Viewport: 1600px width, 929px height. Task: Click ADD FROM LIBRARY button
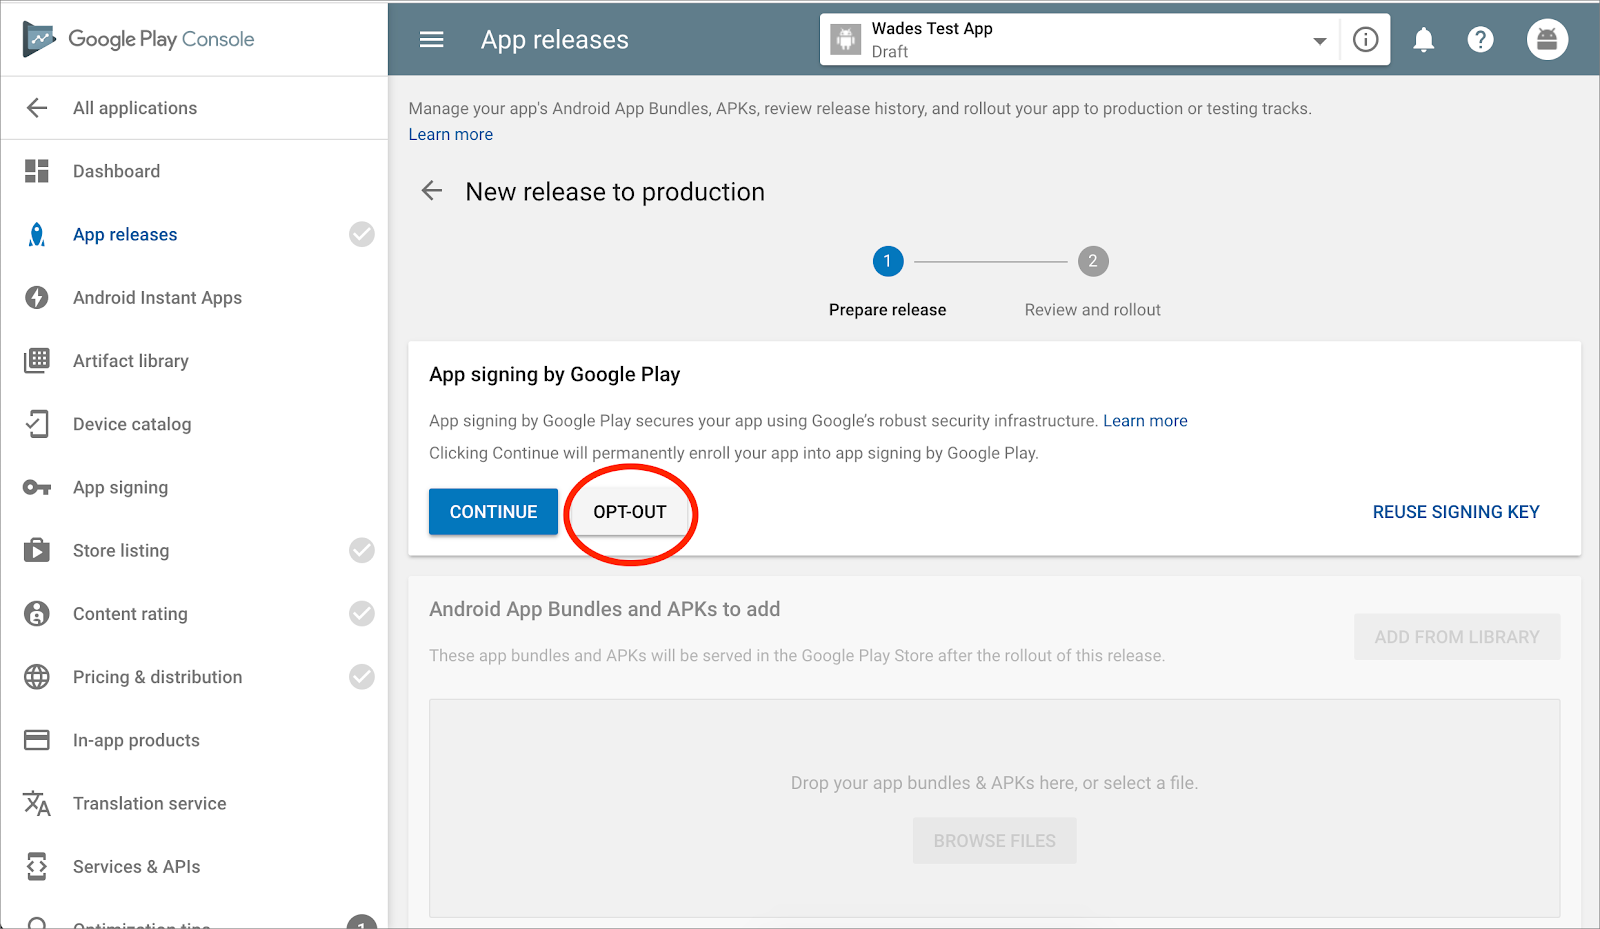(1457, 637)
